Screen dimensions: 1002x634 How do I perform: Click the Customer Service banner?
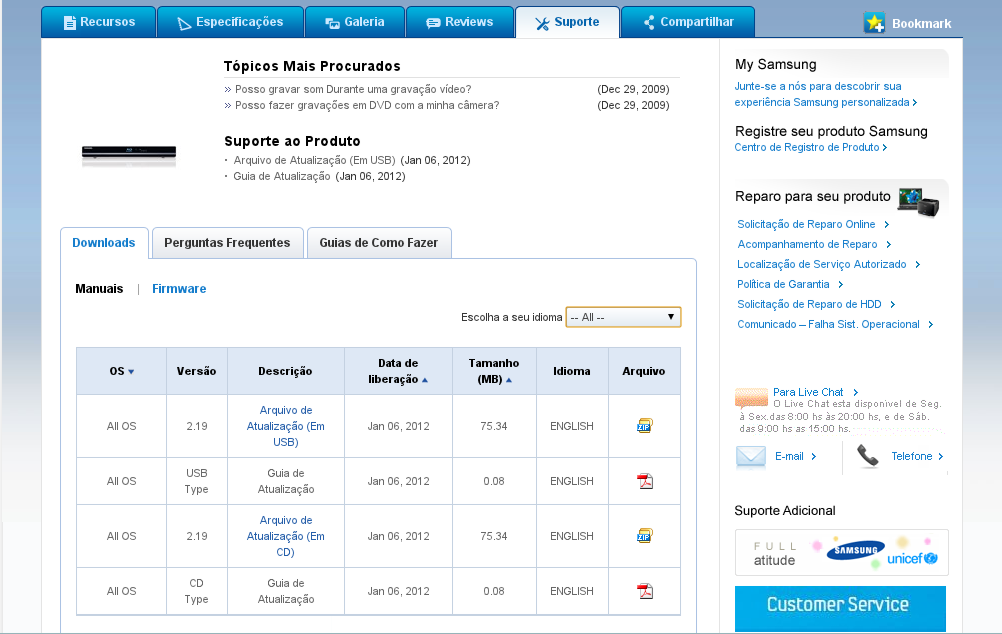tap(840, 608)
